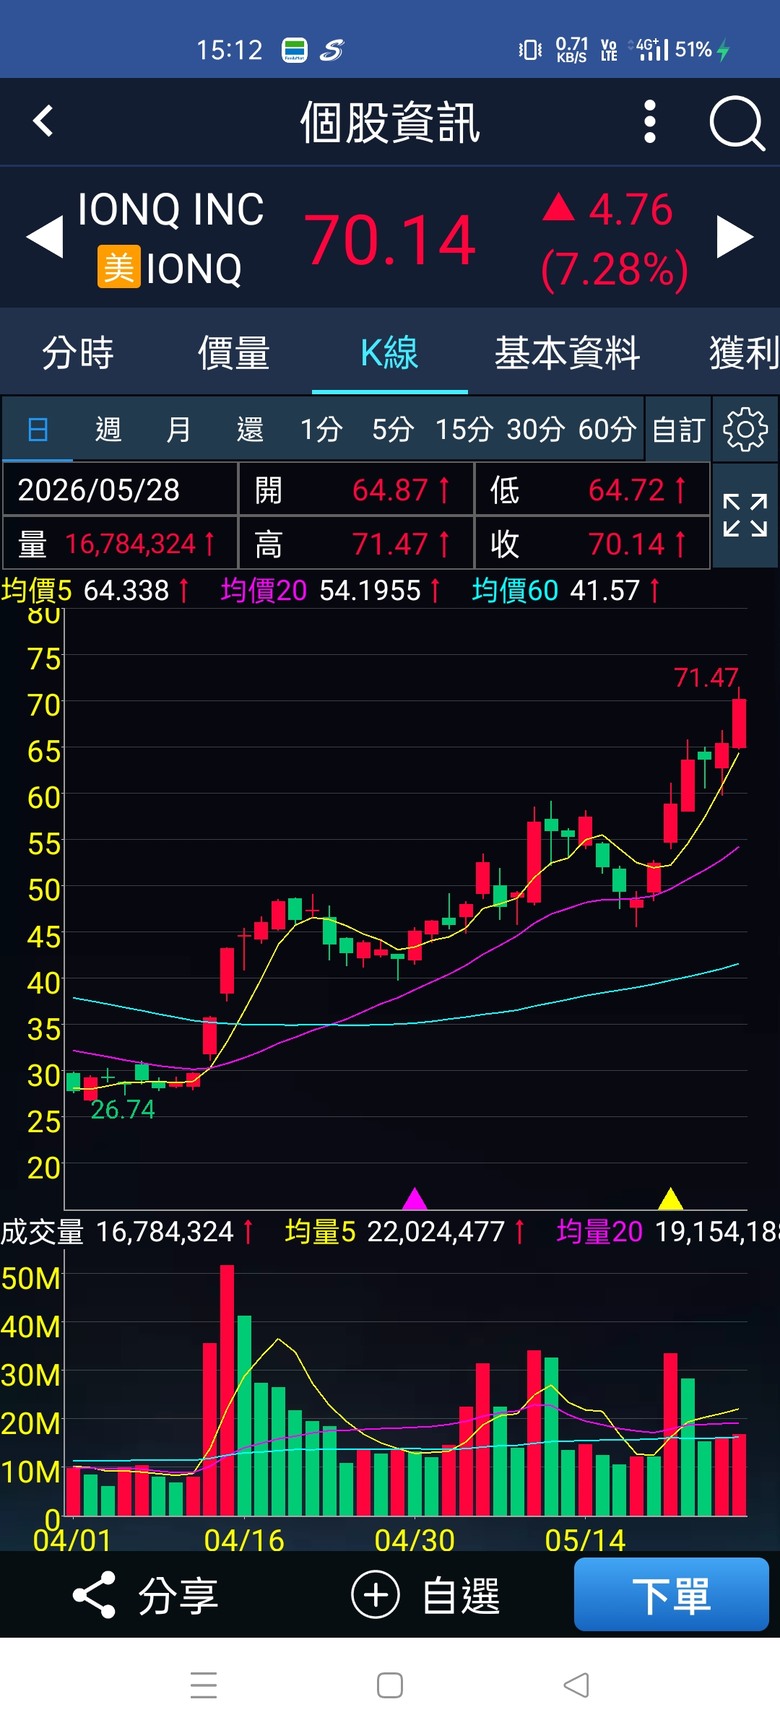Select 30分 interval
The height and width of the screenshot is (1733, 780).
536,429
